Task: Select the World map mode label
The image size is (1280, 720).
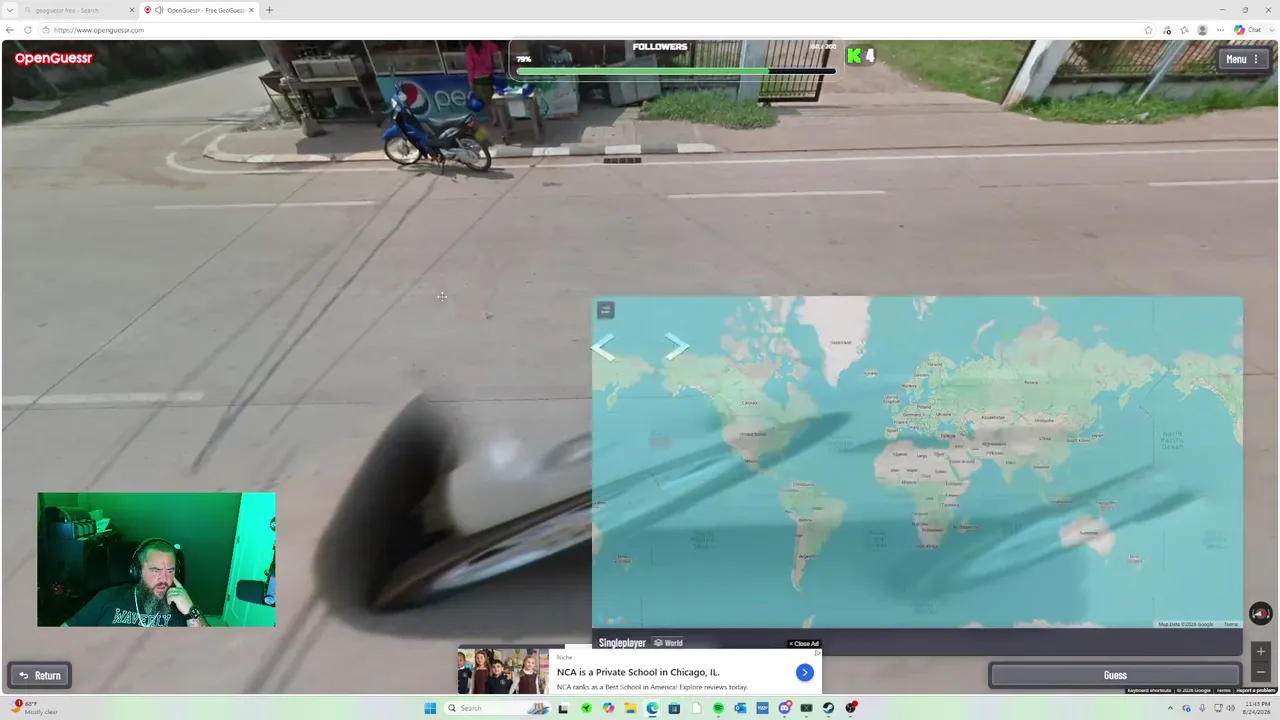Action: pos(668,643)
